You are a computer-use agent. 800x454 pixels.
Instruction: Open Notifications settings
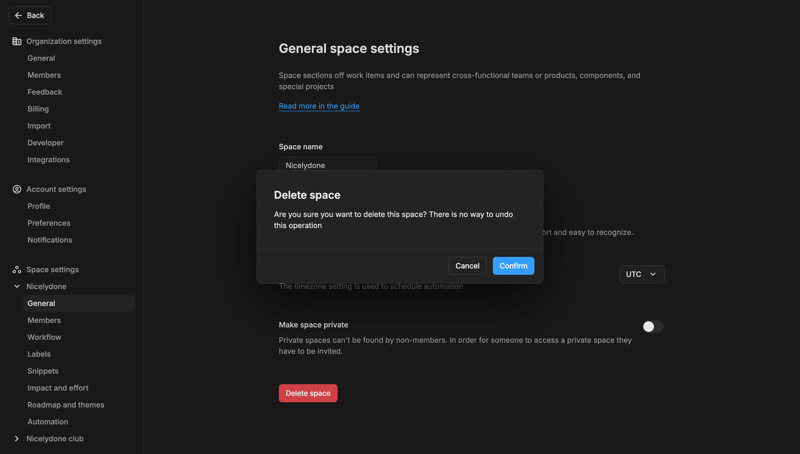[49, 240]
